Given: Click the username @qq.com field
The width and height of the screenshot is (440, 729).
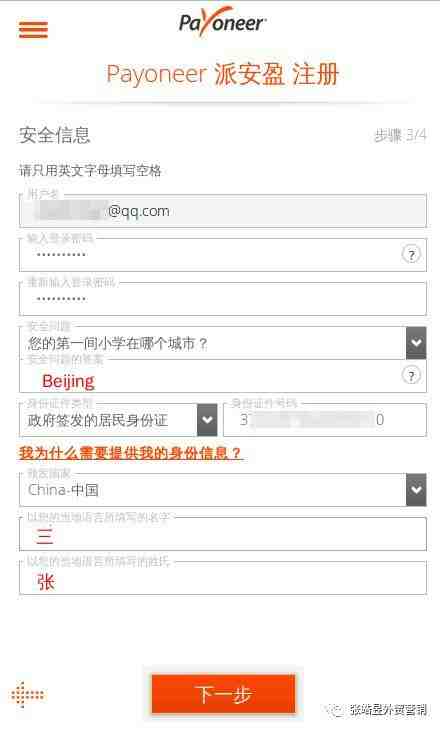Looking at the screenshot, I should pos(223,211).
